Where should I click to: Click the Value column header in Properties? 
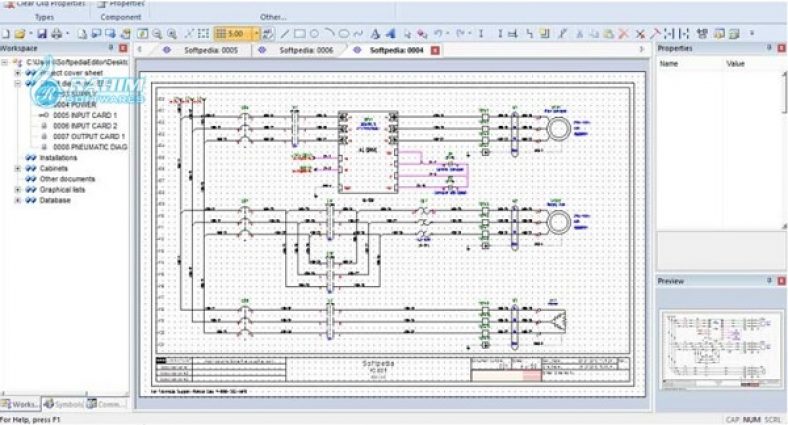pos(735,64)
